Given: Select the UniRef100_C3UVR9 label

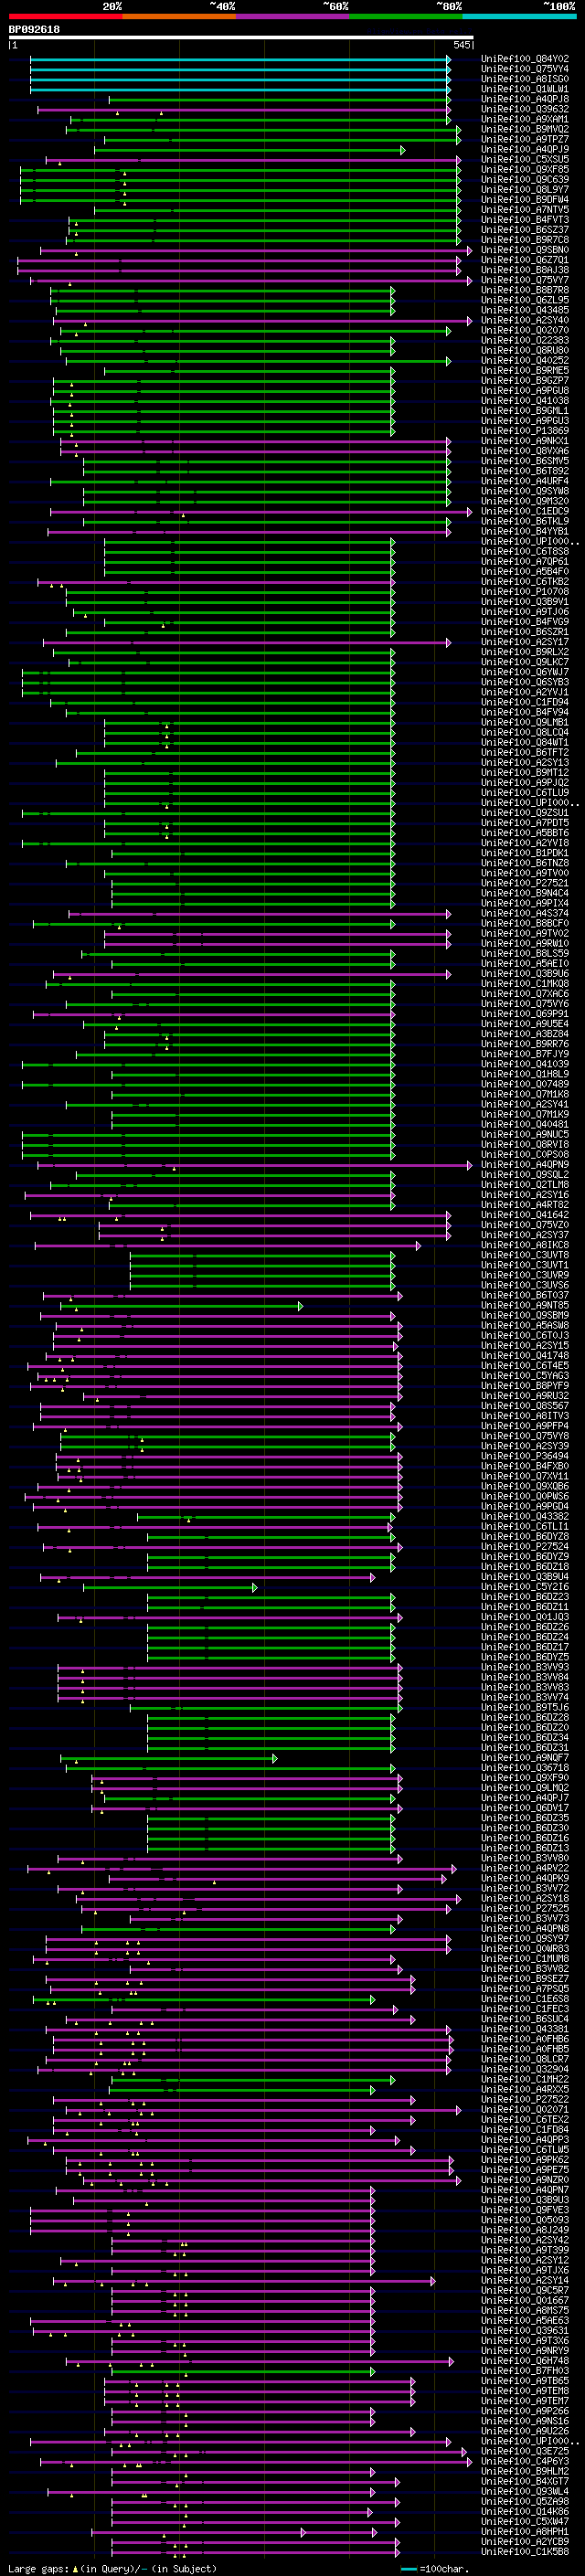Looking at the screenshot, I should click(525, 1275).
